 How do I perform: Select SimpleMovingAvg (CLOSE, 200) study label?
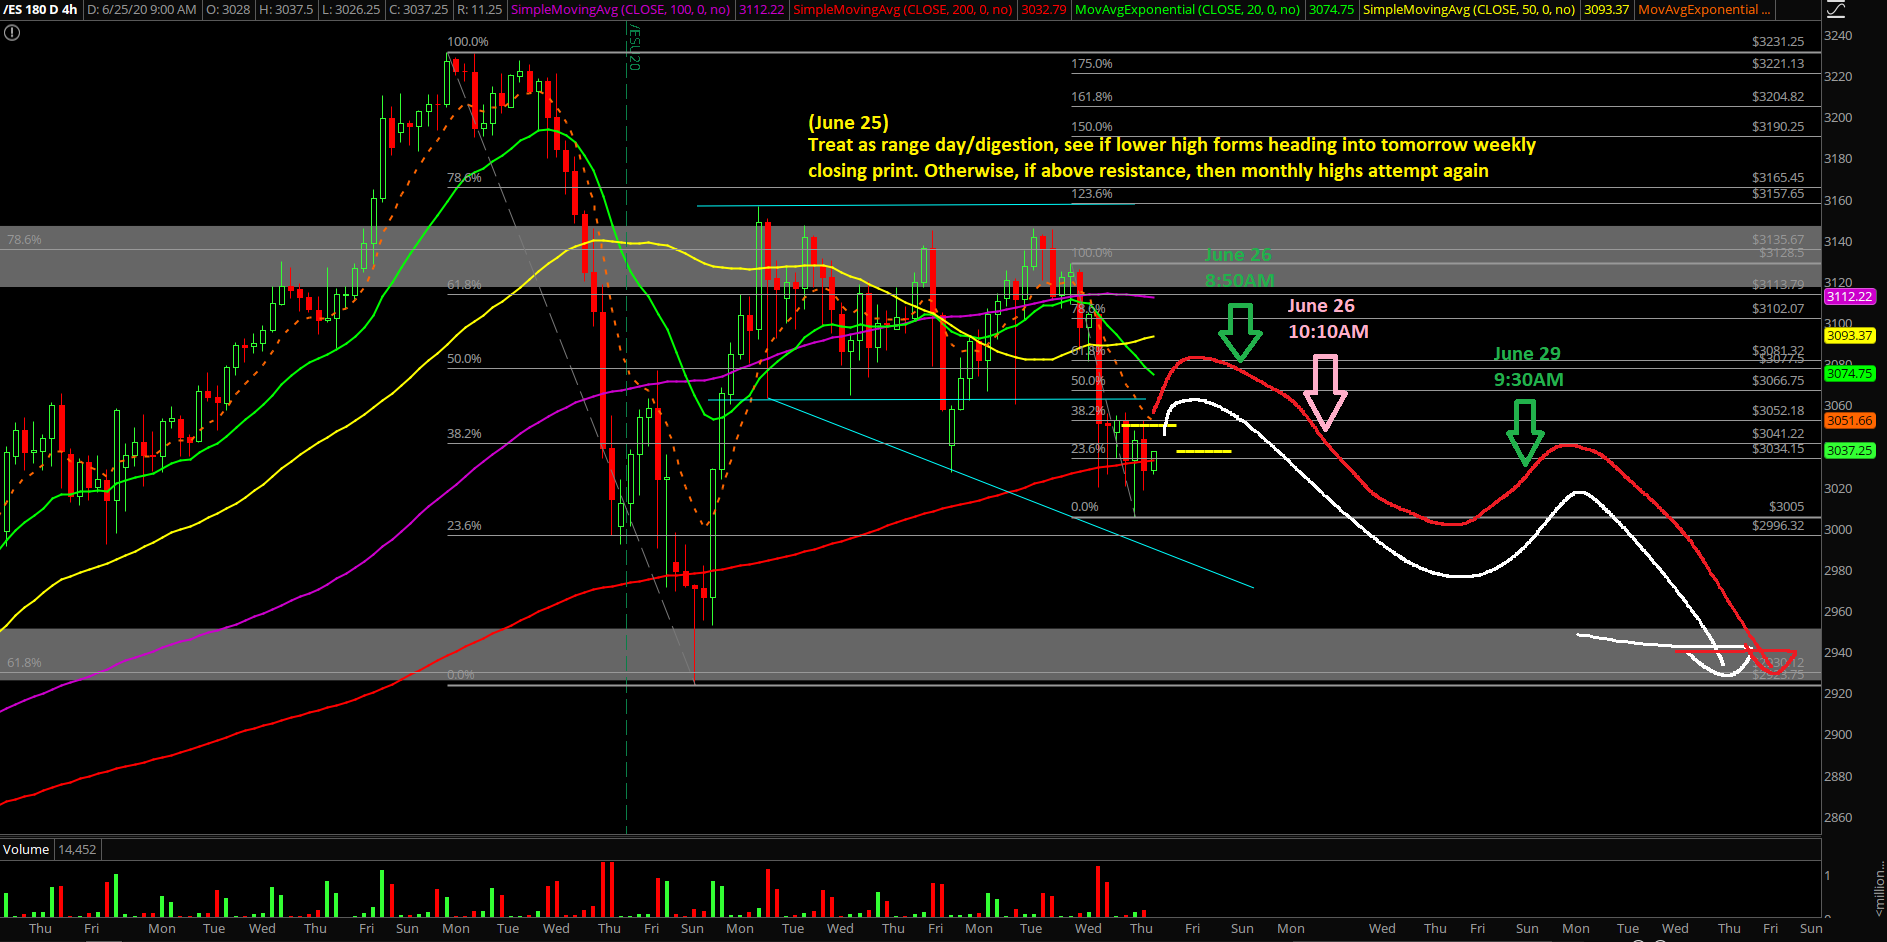pos(902,9)
